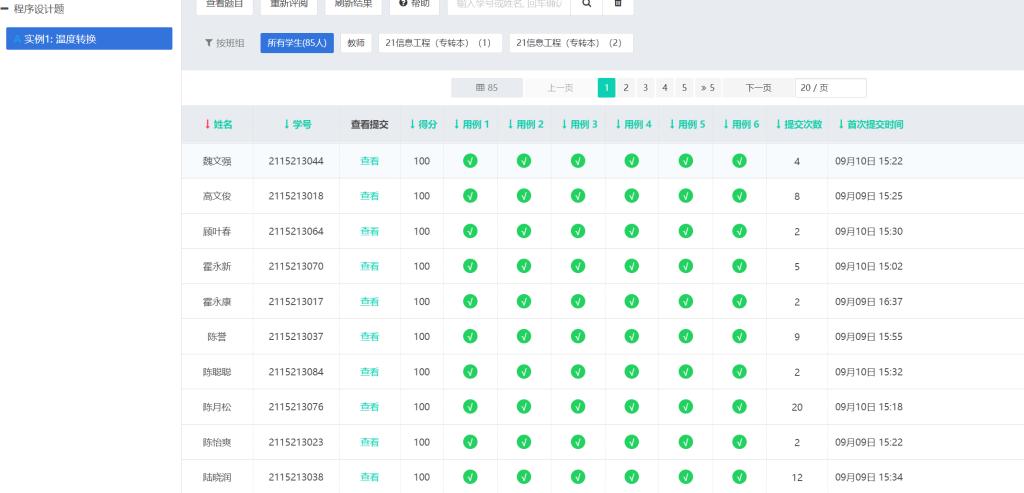The image size is (1024, 493).
Task: Click the 下一页 next page button
Action: coord(758,88)
